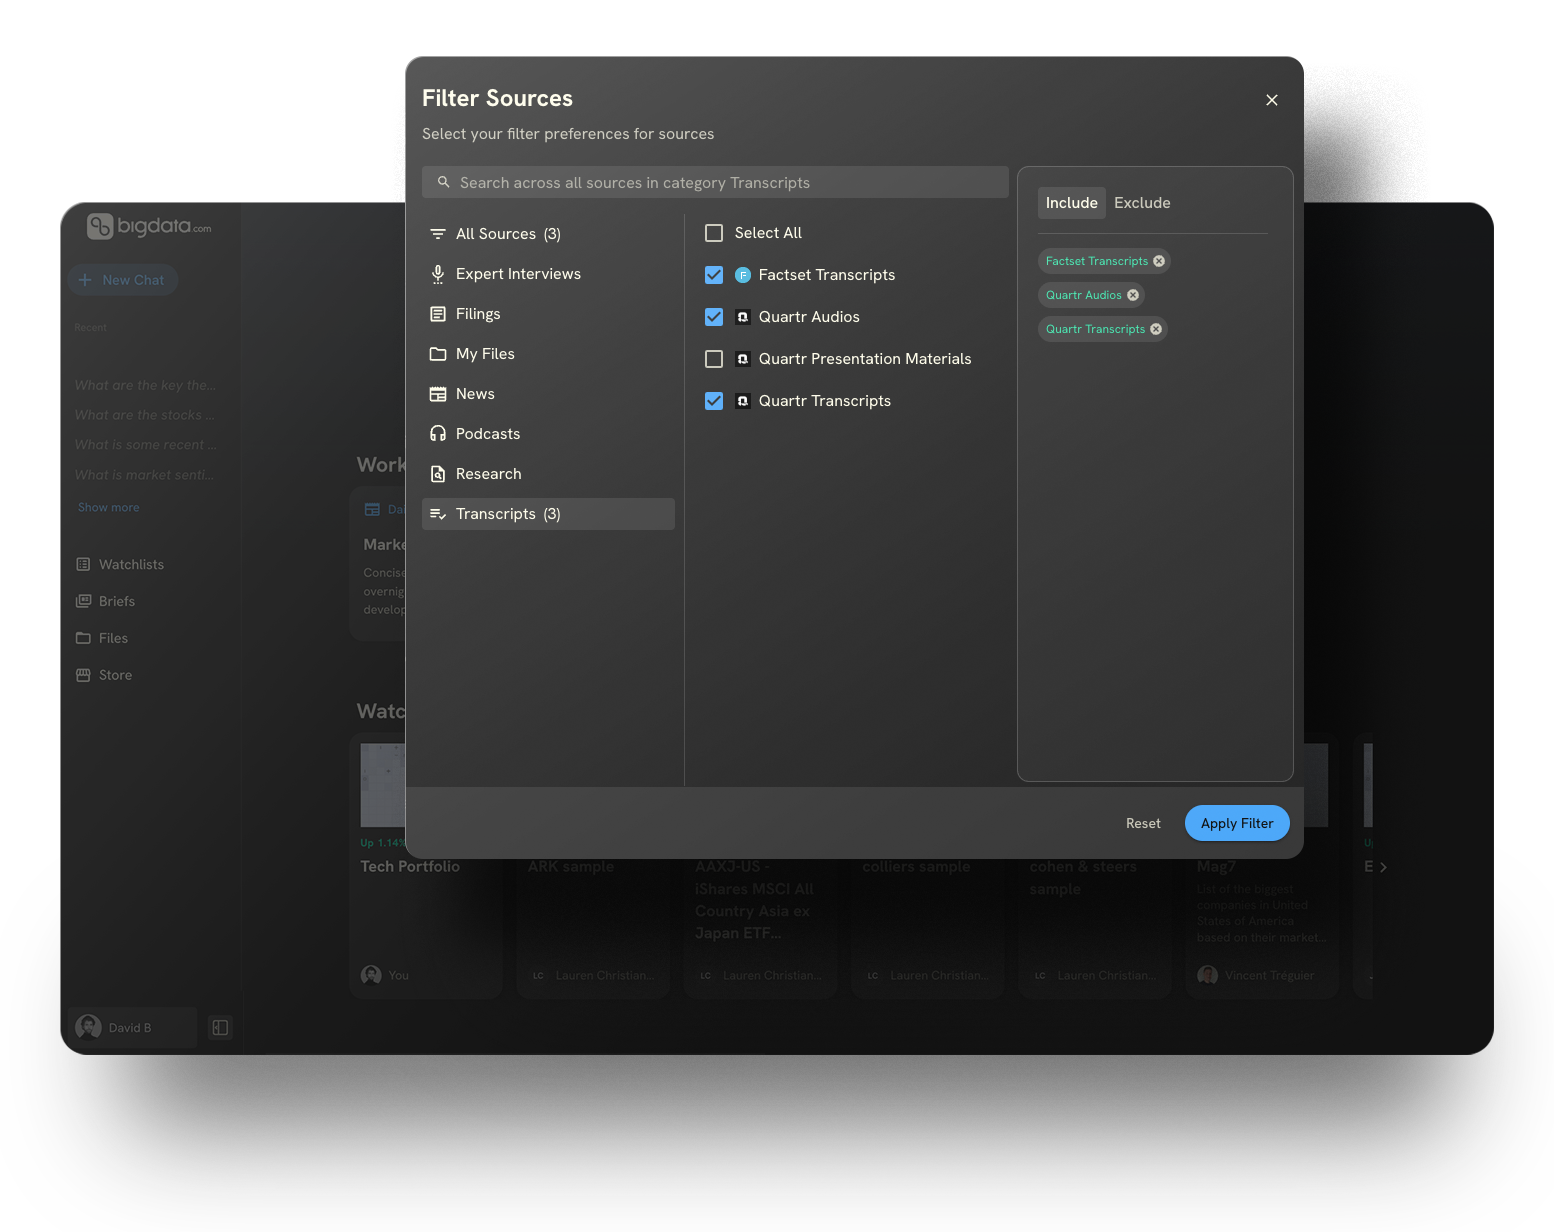This screenshot has width=1554, height=1232.
Task: Remove the Factset Transcripts chip
Action: (1159, 261)
